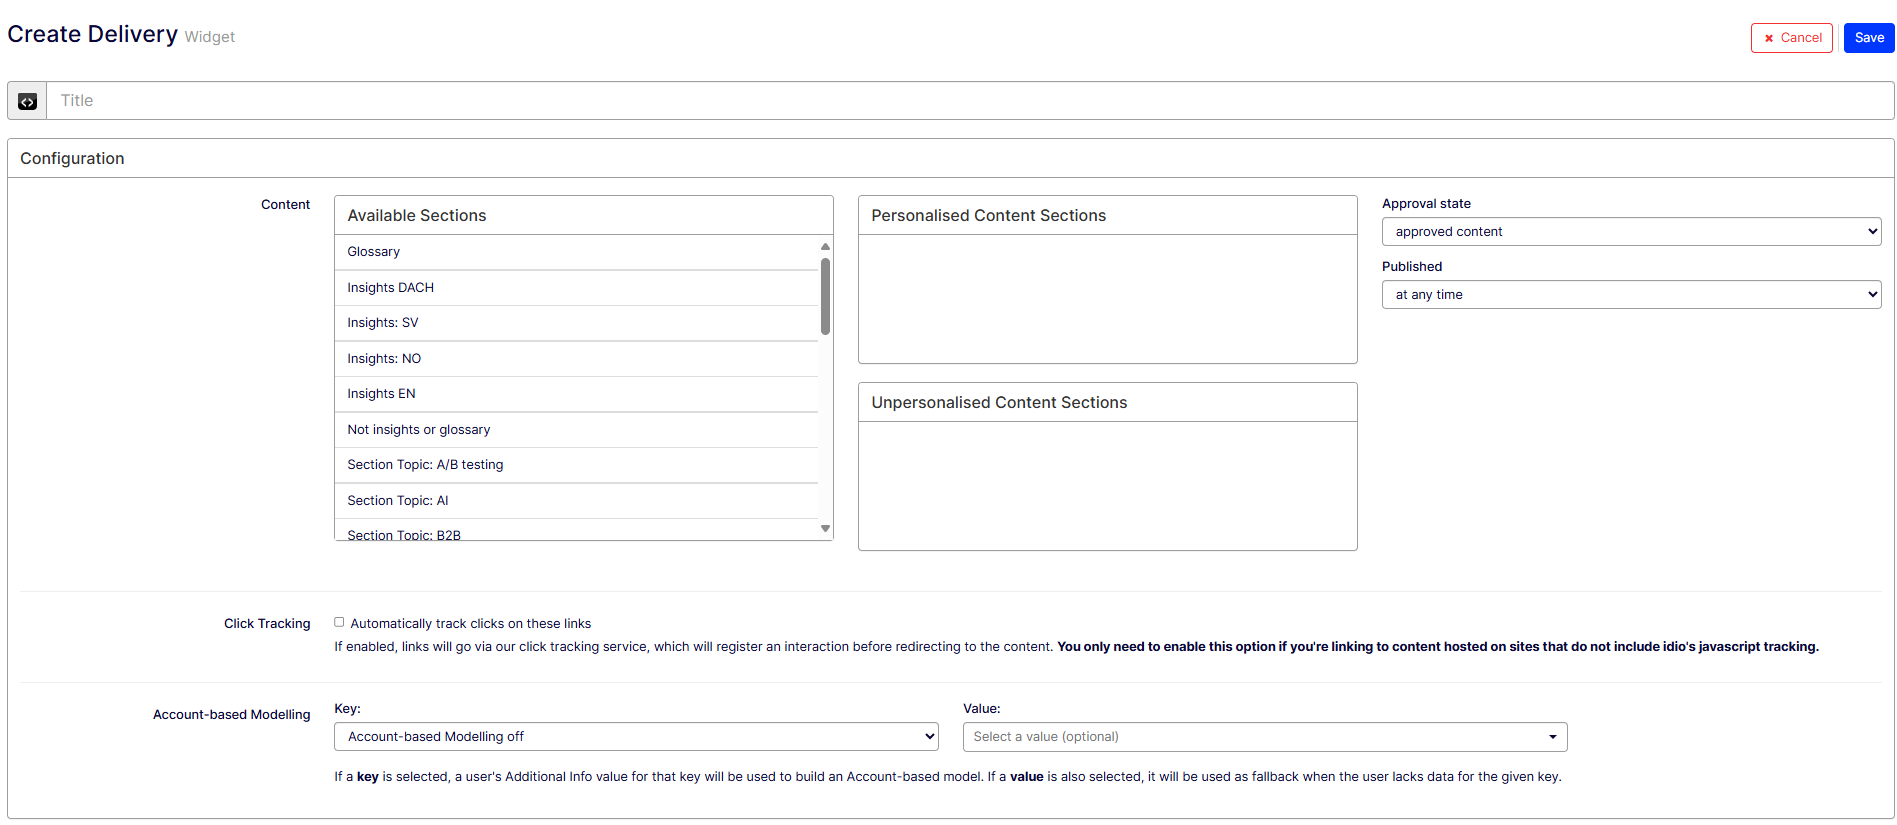
Task: Select Insights DACH section
Action: point(576,288)
